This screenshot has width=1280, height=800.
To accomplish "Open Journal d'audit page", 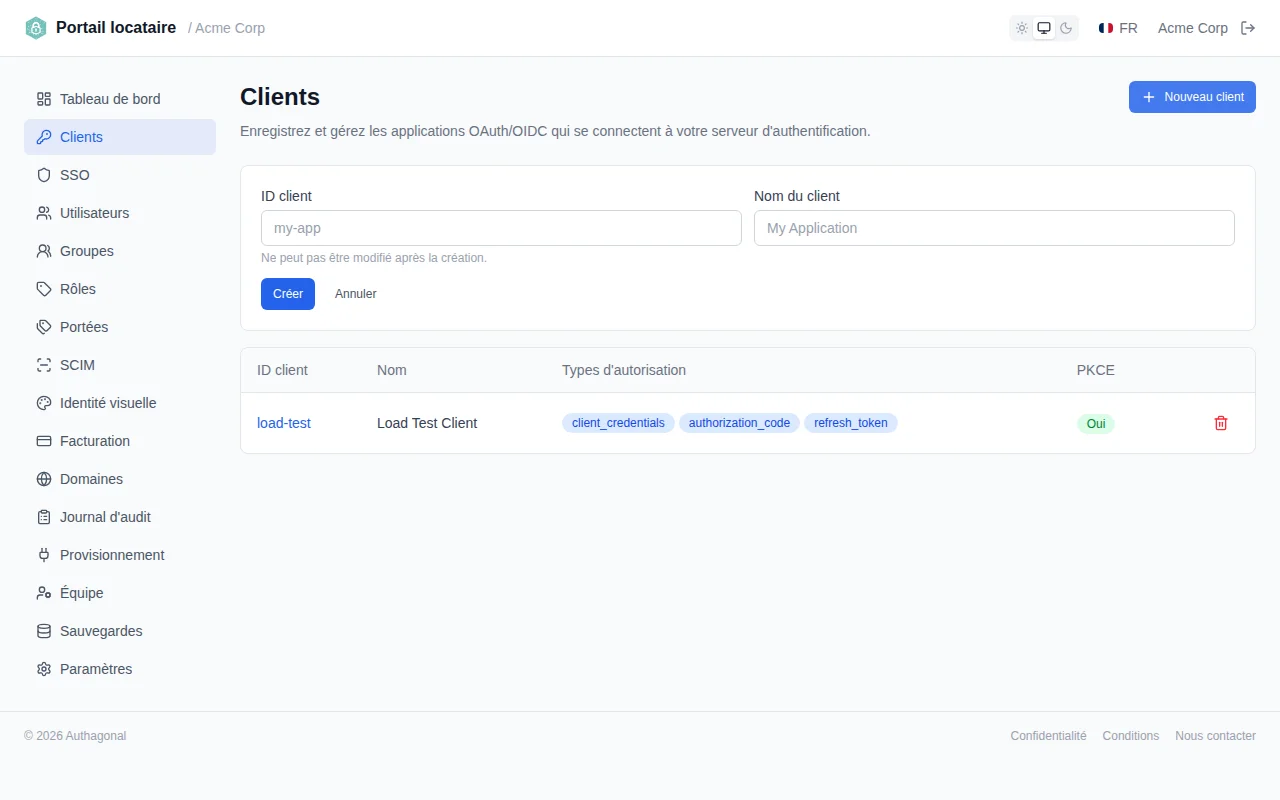I will (120, 517).
